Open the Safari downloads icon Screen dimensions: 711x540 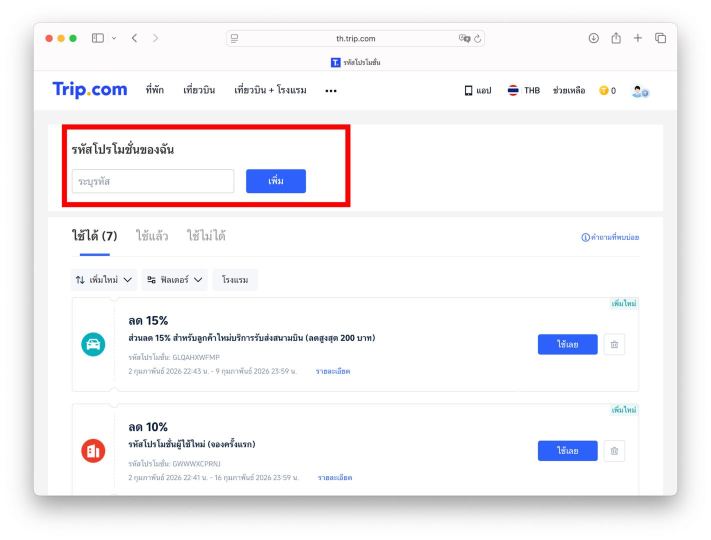(x=594, y=38)
